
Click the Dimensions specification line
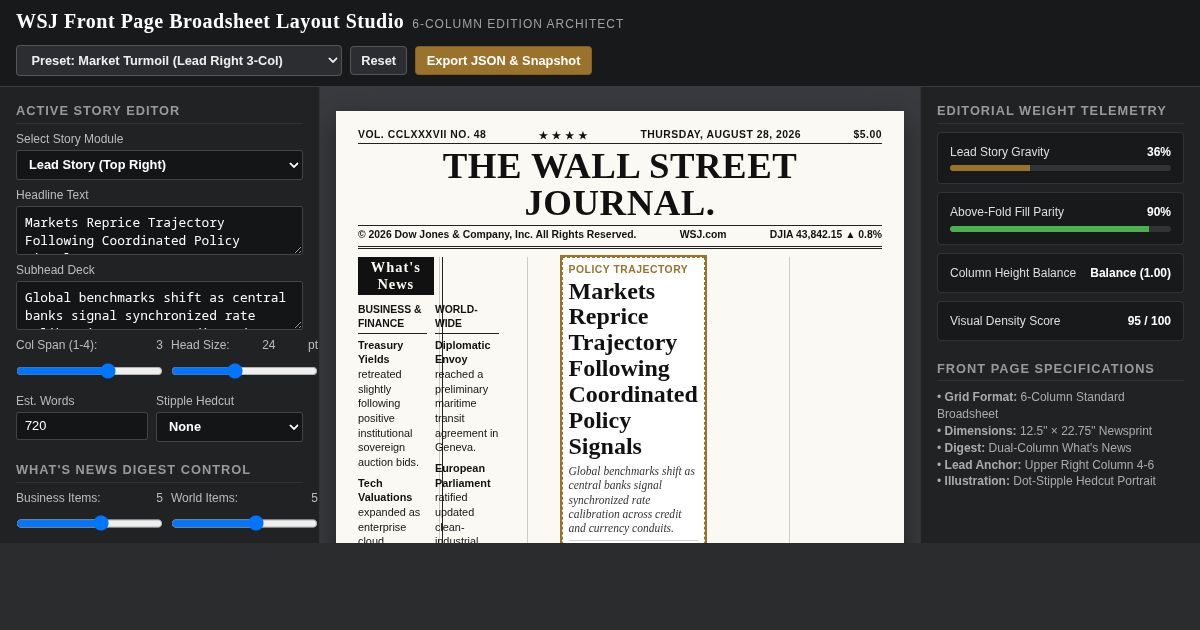[x=1044, y=431]
